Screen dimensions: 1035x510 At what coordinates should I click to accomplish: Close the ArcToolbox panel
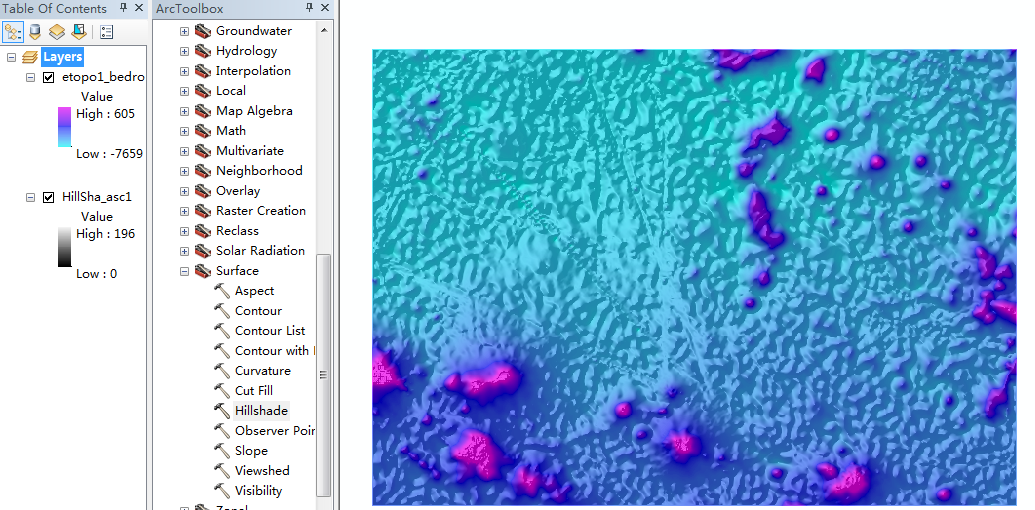(x=325, y=8)
